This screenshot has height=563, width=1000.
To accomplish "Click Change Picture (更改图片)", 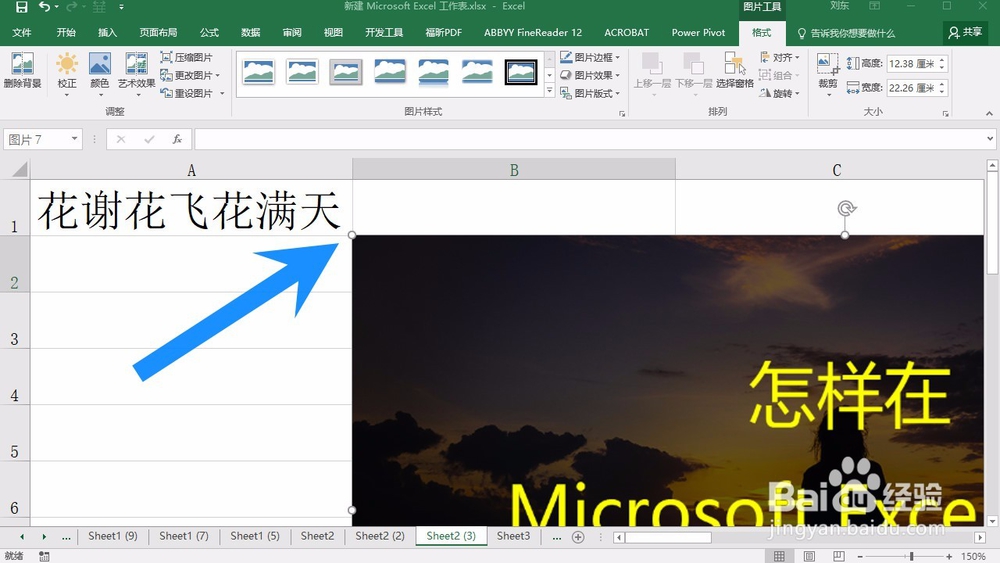I will click(x=190, y=75).
